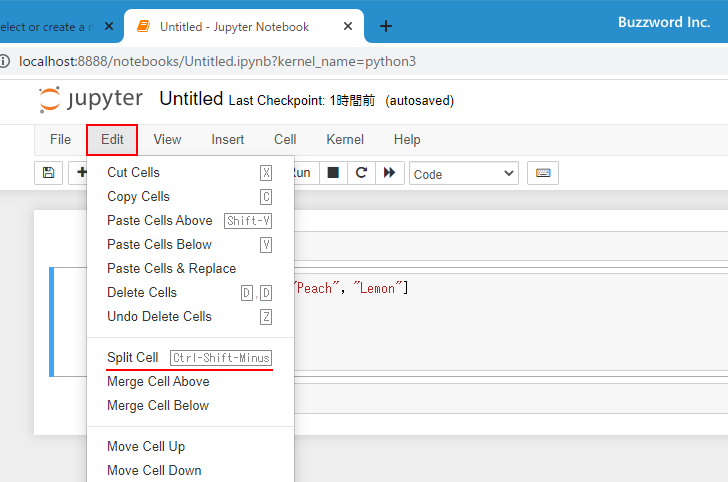Restart the kernel with the circular arrow icon
The width and height of the screenshot is (728, 482).
pyautogui.click(x=361, y=173)
